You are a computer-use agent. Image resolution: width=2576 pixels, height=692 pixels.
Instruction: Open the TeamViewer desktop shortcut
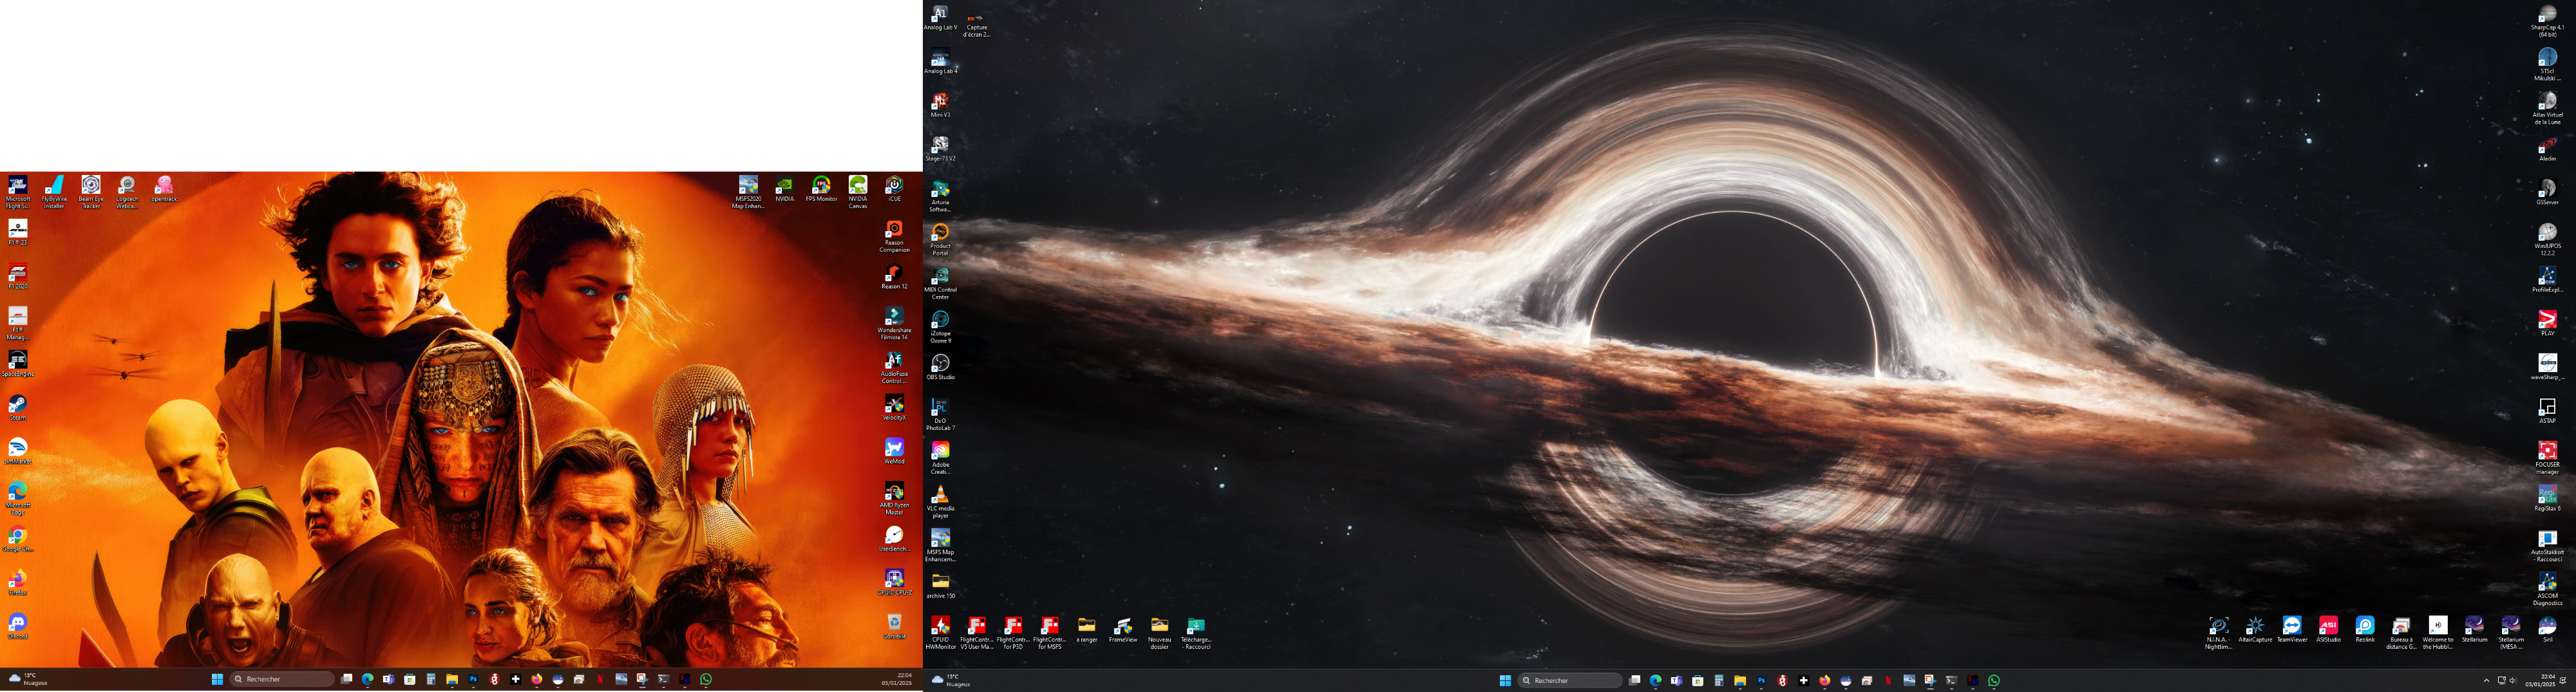pyautogui.click(x=2291, y=630)
